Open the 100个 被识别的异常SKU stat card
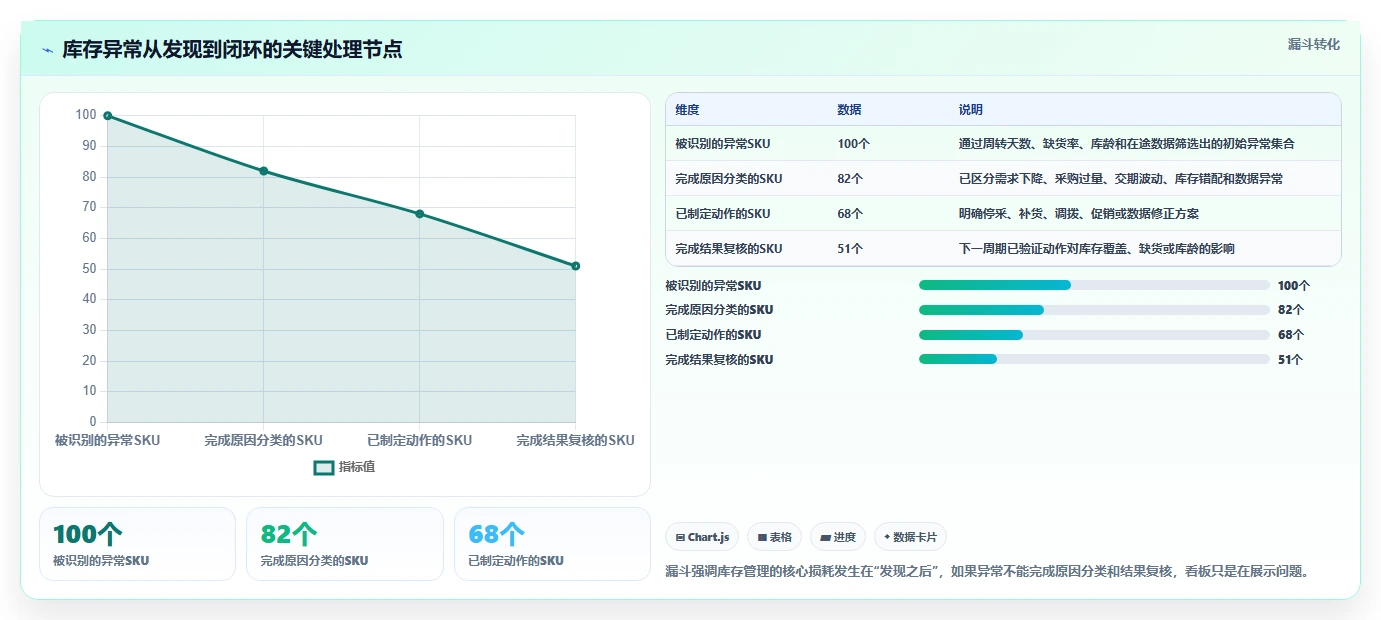The width and height of the screenshot is (1381, 620). [x=137, y=544]
